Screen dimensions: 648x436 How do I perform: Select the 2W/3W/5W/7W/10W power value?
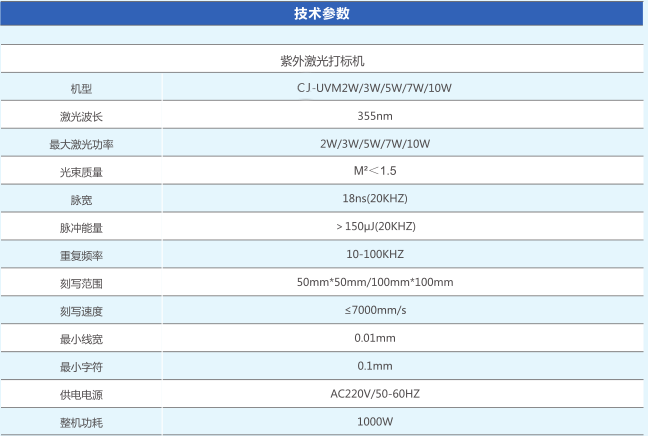[x=375, y=143]
